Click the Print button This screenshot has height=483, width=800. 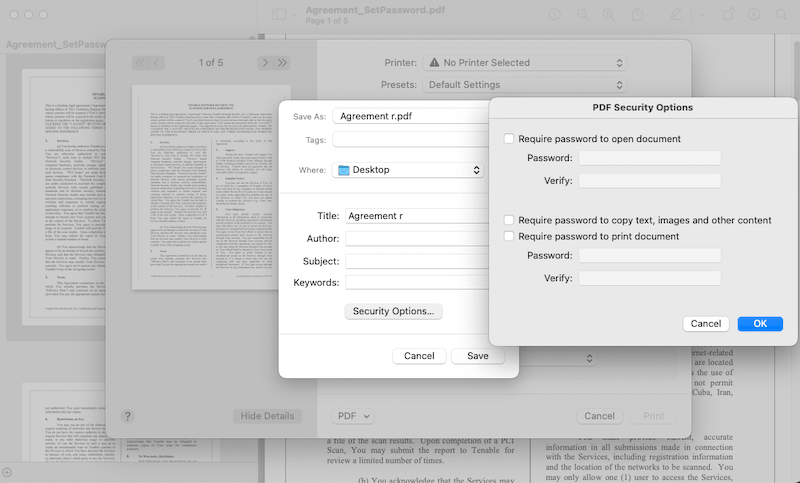coord(654,416)
